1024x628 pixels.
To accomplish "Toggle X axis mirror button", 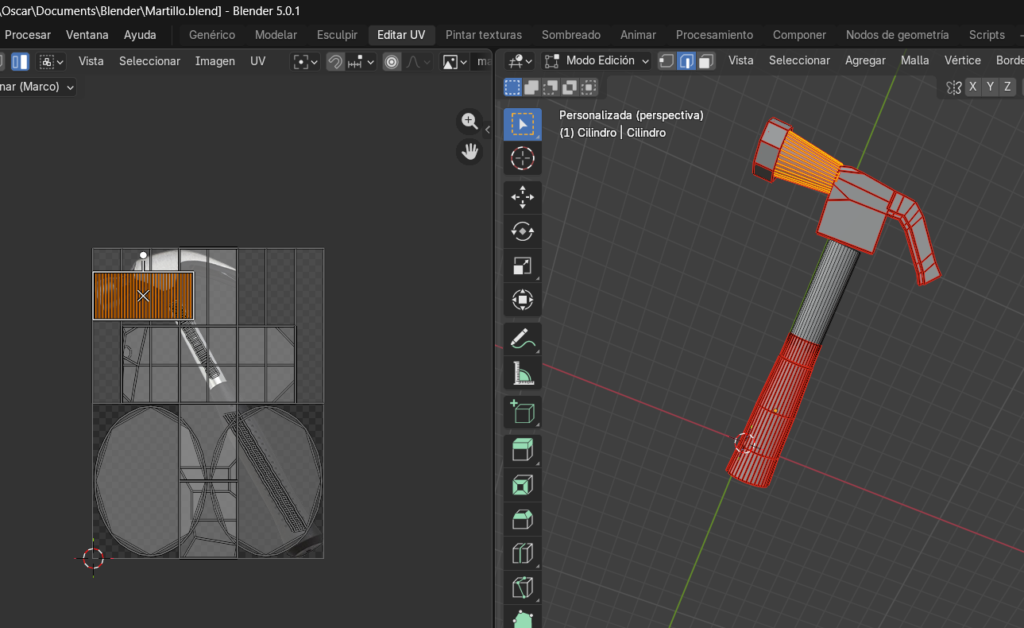I will (x=972, y=87).
